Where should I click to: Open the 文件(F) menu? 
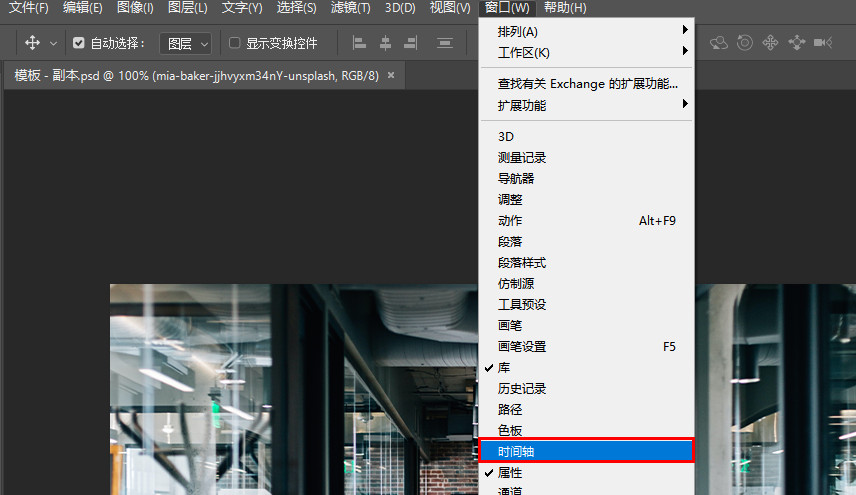tap(29, 8)
